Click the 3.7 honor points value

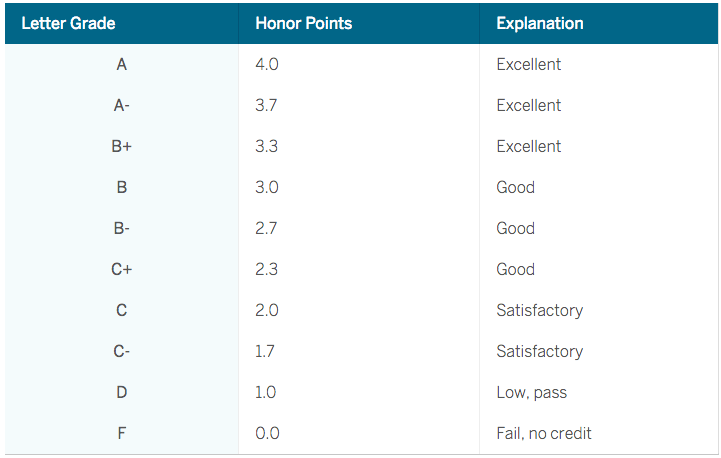(266, 105)
